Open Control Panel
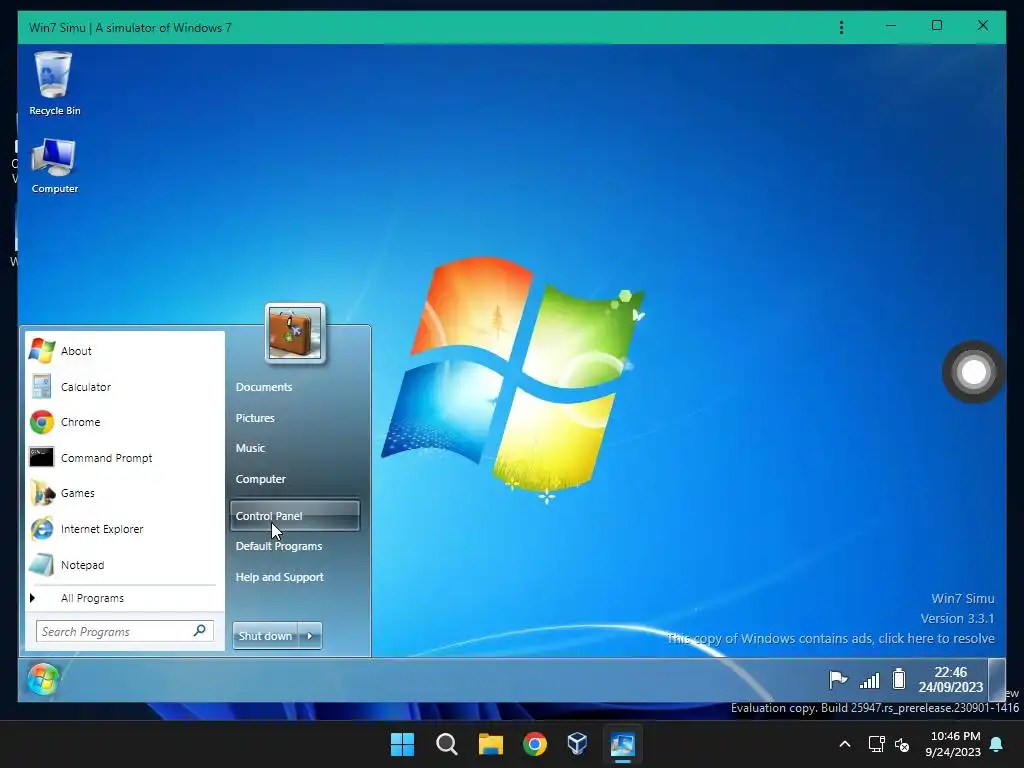The image size is (1024, 768). (x=295, y=516)
